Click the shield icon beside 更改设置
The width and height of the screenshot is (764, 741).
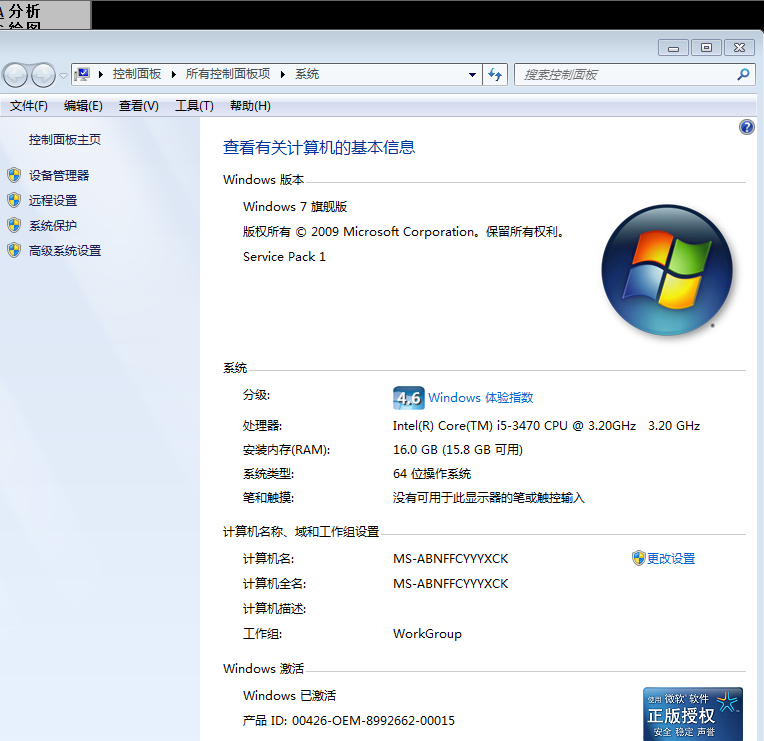(x=638, y=558)
